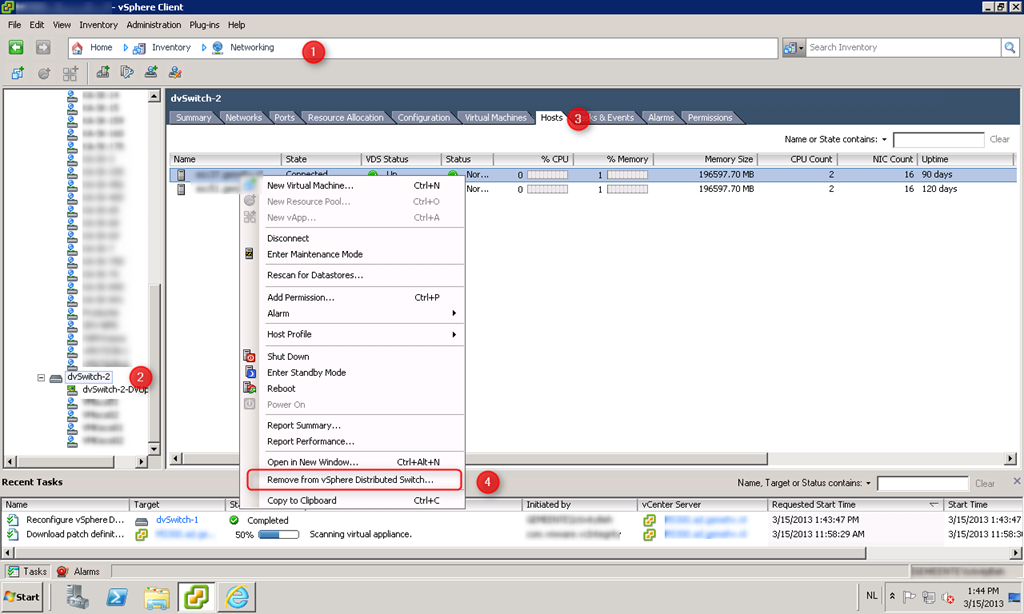Open Windows Explorer from the taskbar
Screen dimensions: 1024x614
pos(157,596)
